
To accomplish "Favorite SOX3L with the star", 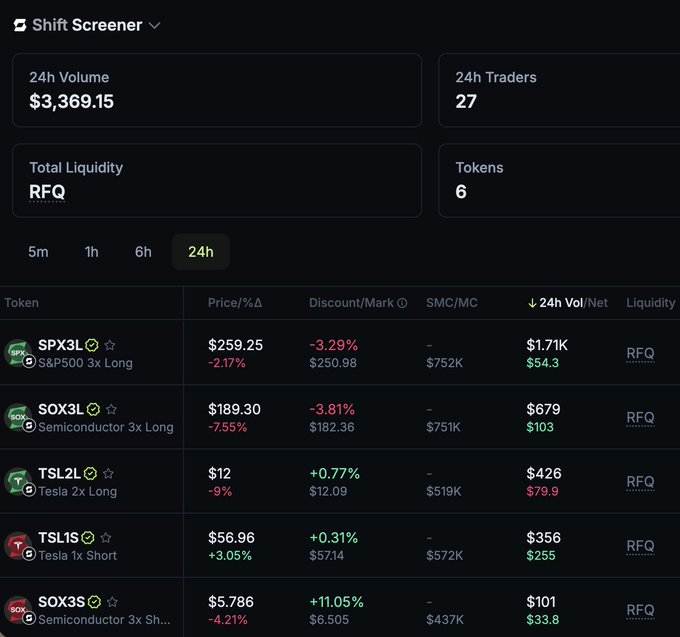I will 111,409.
